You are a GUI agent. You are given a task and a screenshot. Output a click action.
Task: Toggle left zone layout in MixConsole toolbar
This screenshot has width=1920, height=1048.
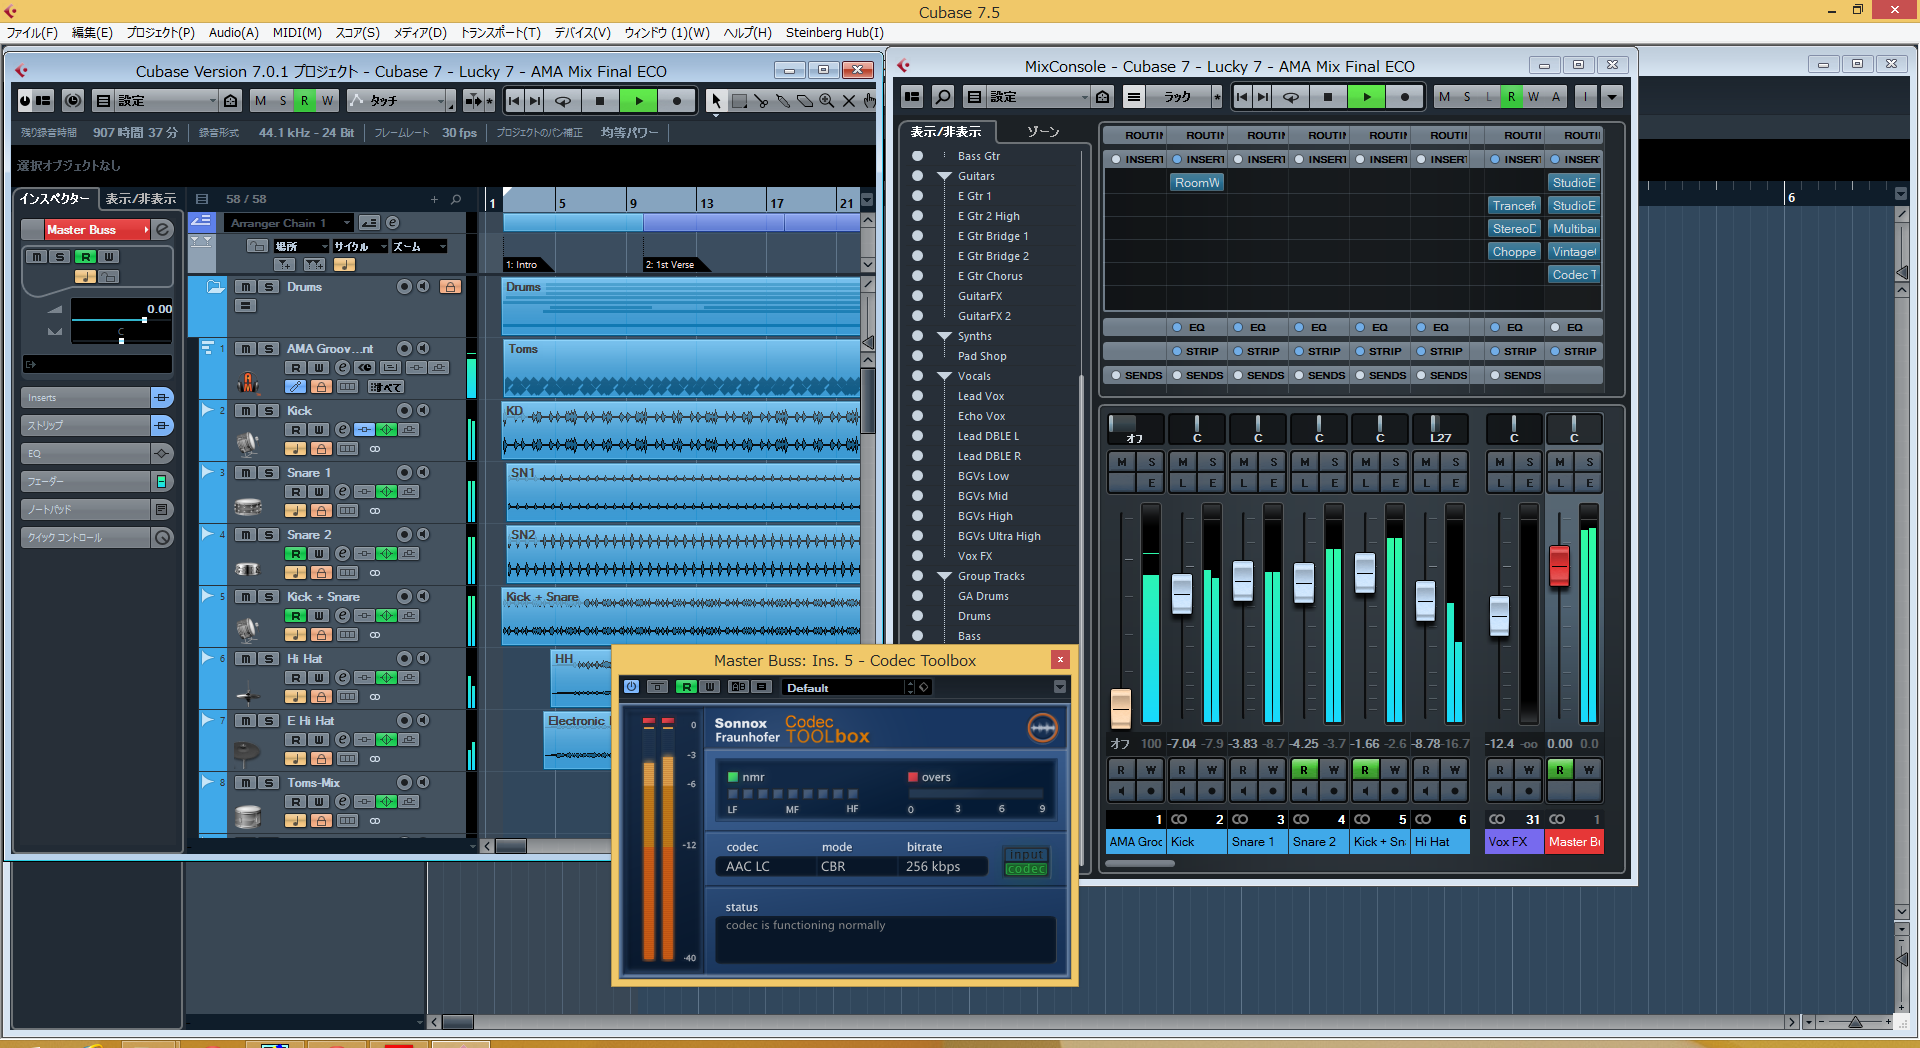912,97
